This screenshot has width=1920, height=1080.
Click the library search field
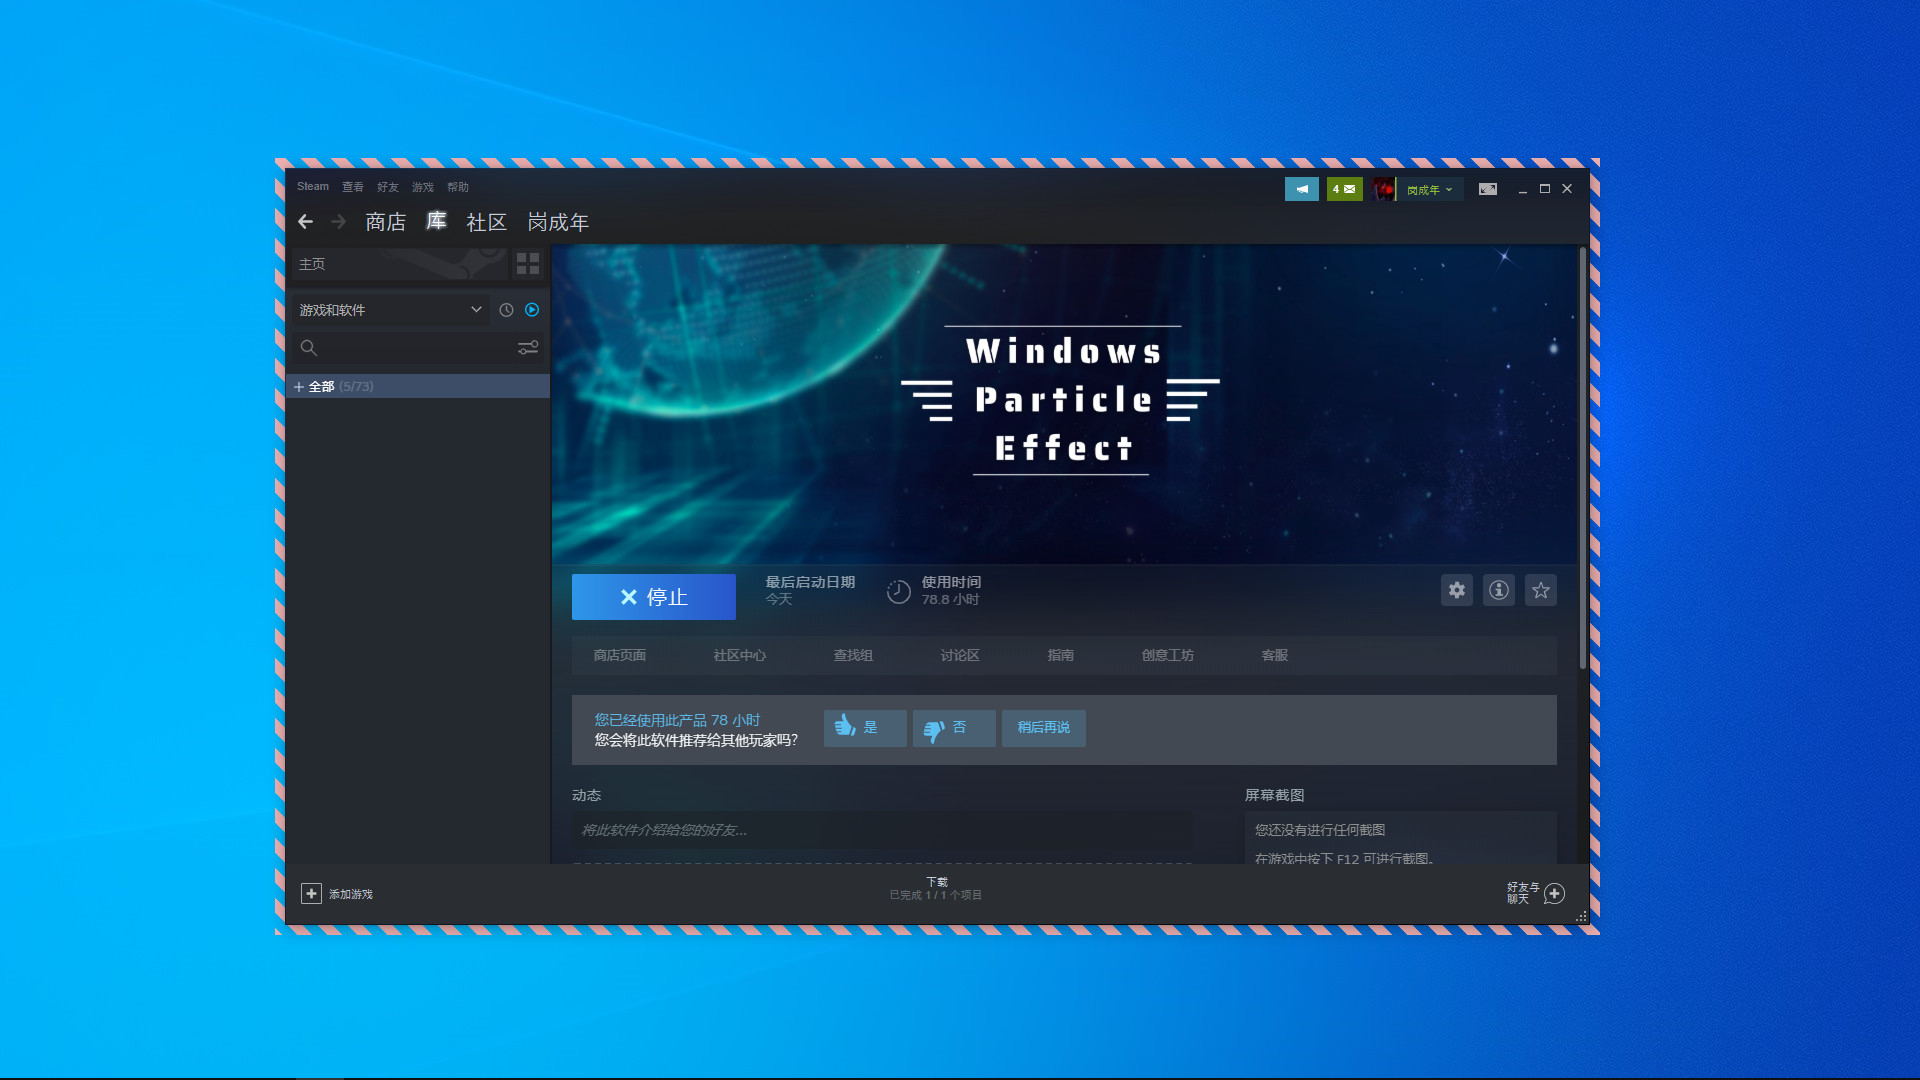tap(400, 348)
